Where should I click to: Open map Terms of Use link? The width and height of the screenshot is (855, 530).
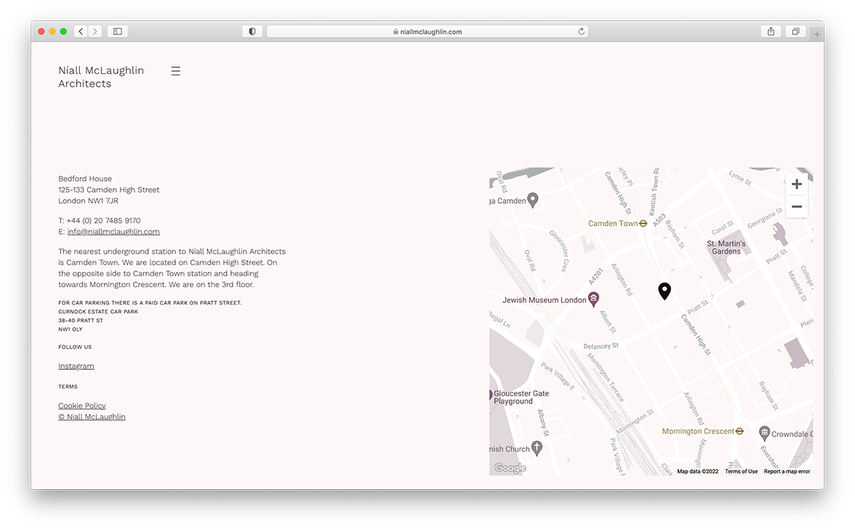click(x=741, y=471)
